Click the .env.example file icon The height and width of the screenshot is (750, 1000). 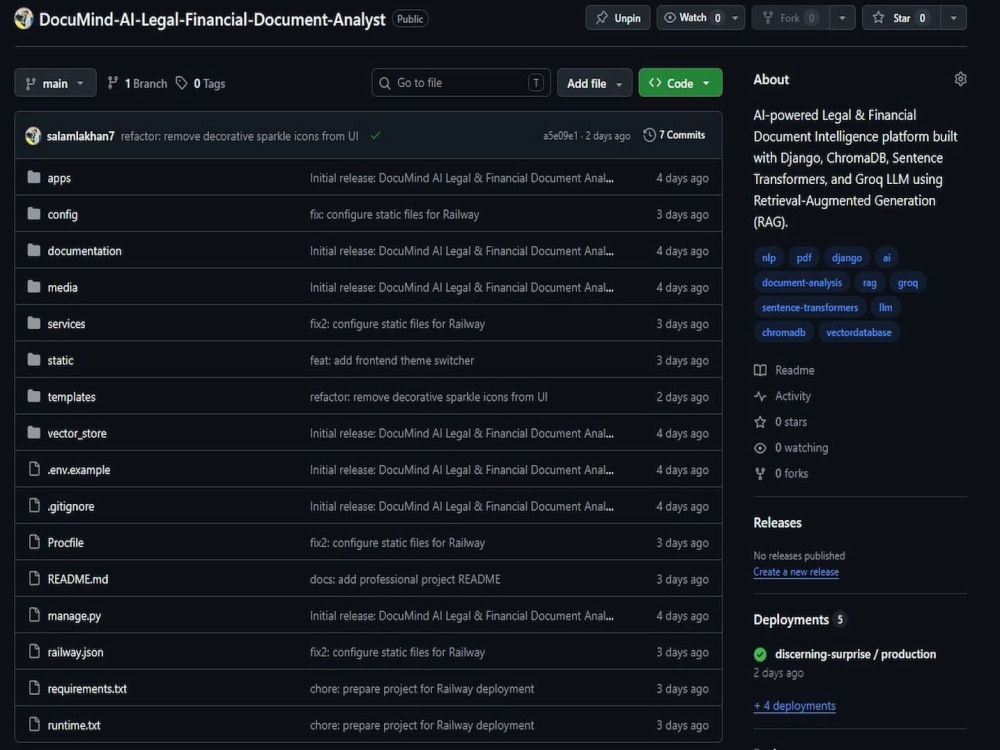(x=34, y=469)
